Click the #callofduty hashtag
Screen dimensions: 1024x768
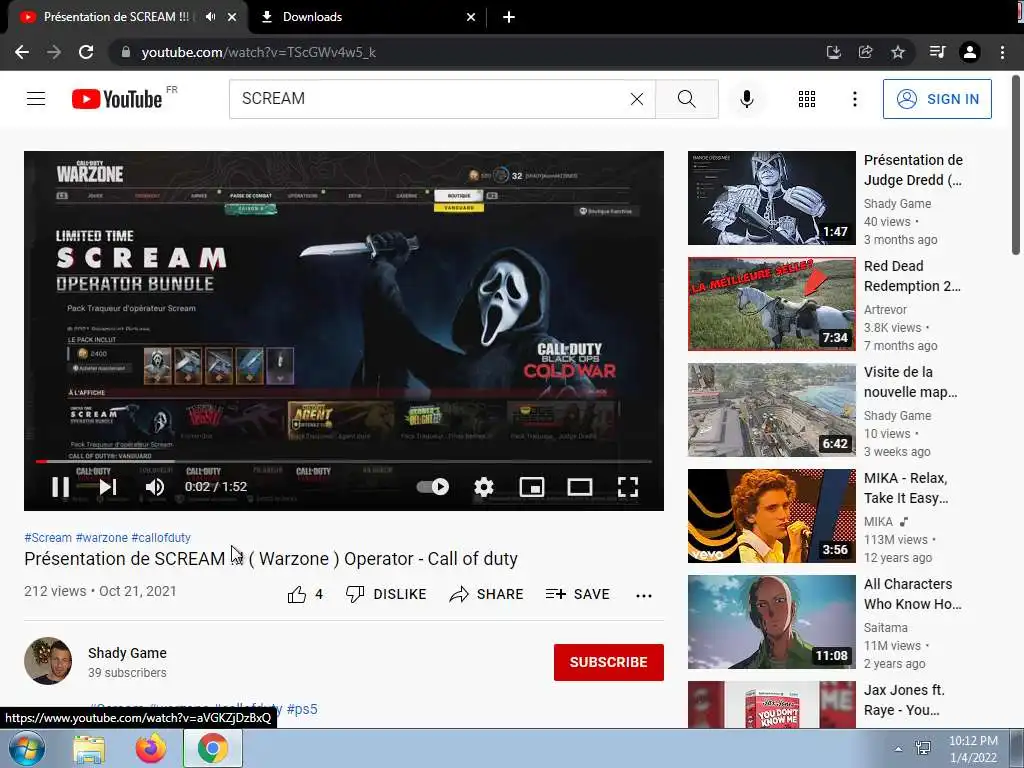[x=161, y=537]
